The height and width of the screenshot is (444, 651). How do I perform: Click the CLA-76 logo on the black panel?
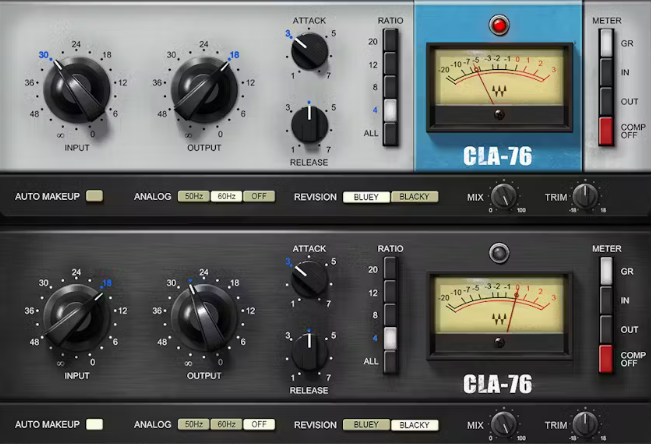(x=497, y=384)
